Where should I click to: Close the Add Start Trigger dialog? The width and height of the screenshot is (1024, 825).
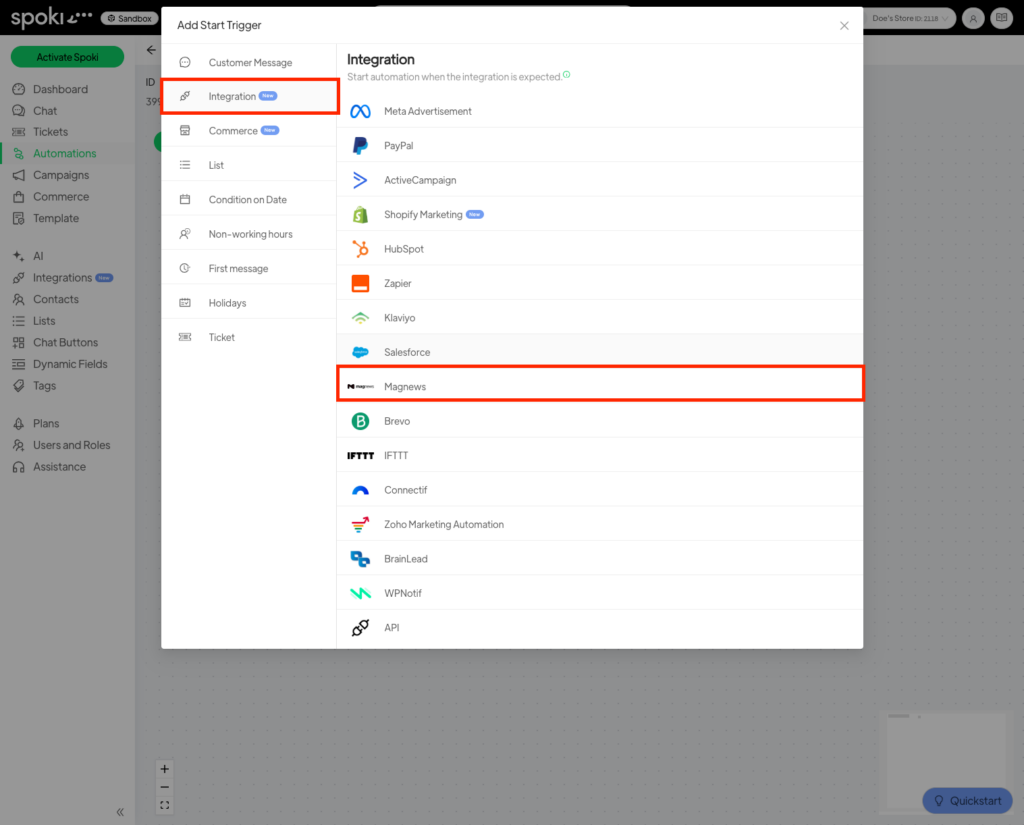click(844, 26)
